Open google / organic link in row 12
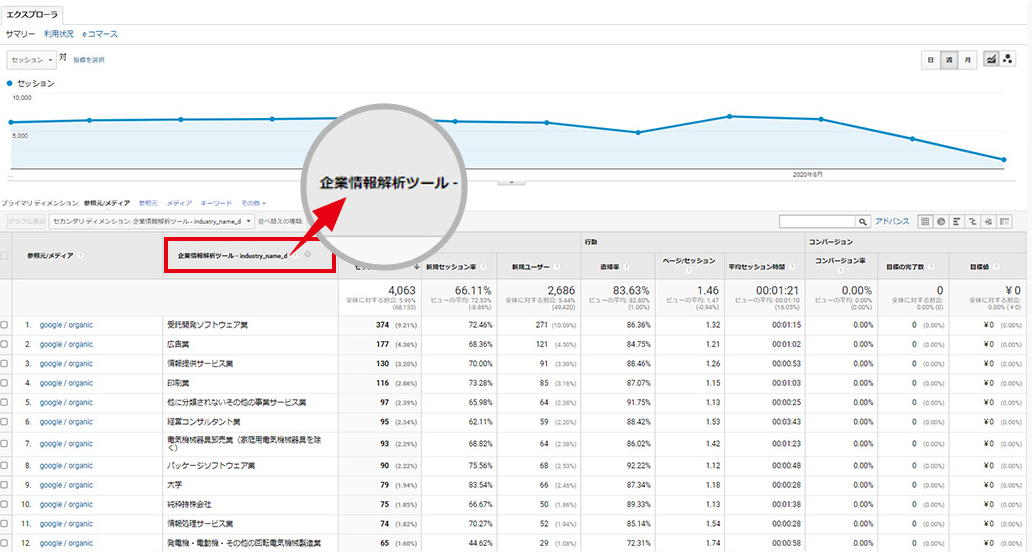 point(66,543)
